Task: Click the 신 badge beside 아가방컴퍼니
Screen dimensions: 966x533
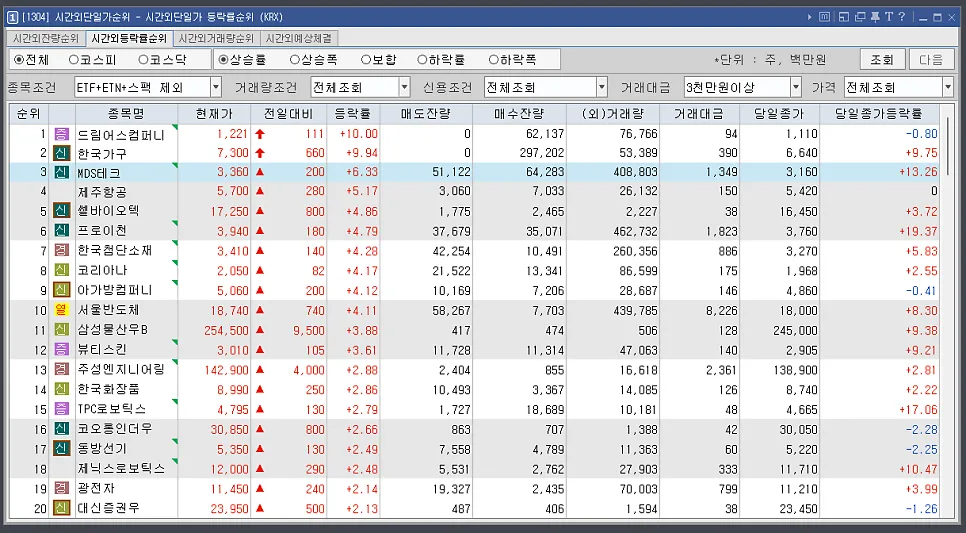Action: pos(61,290)
